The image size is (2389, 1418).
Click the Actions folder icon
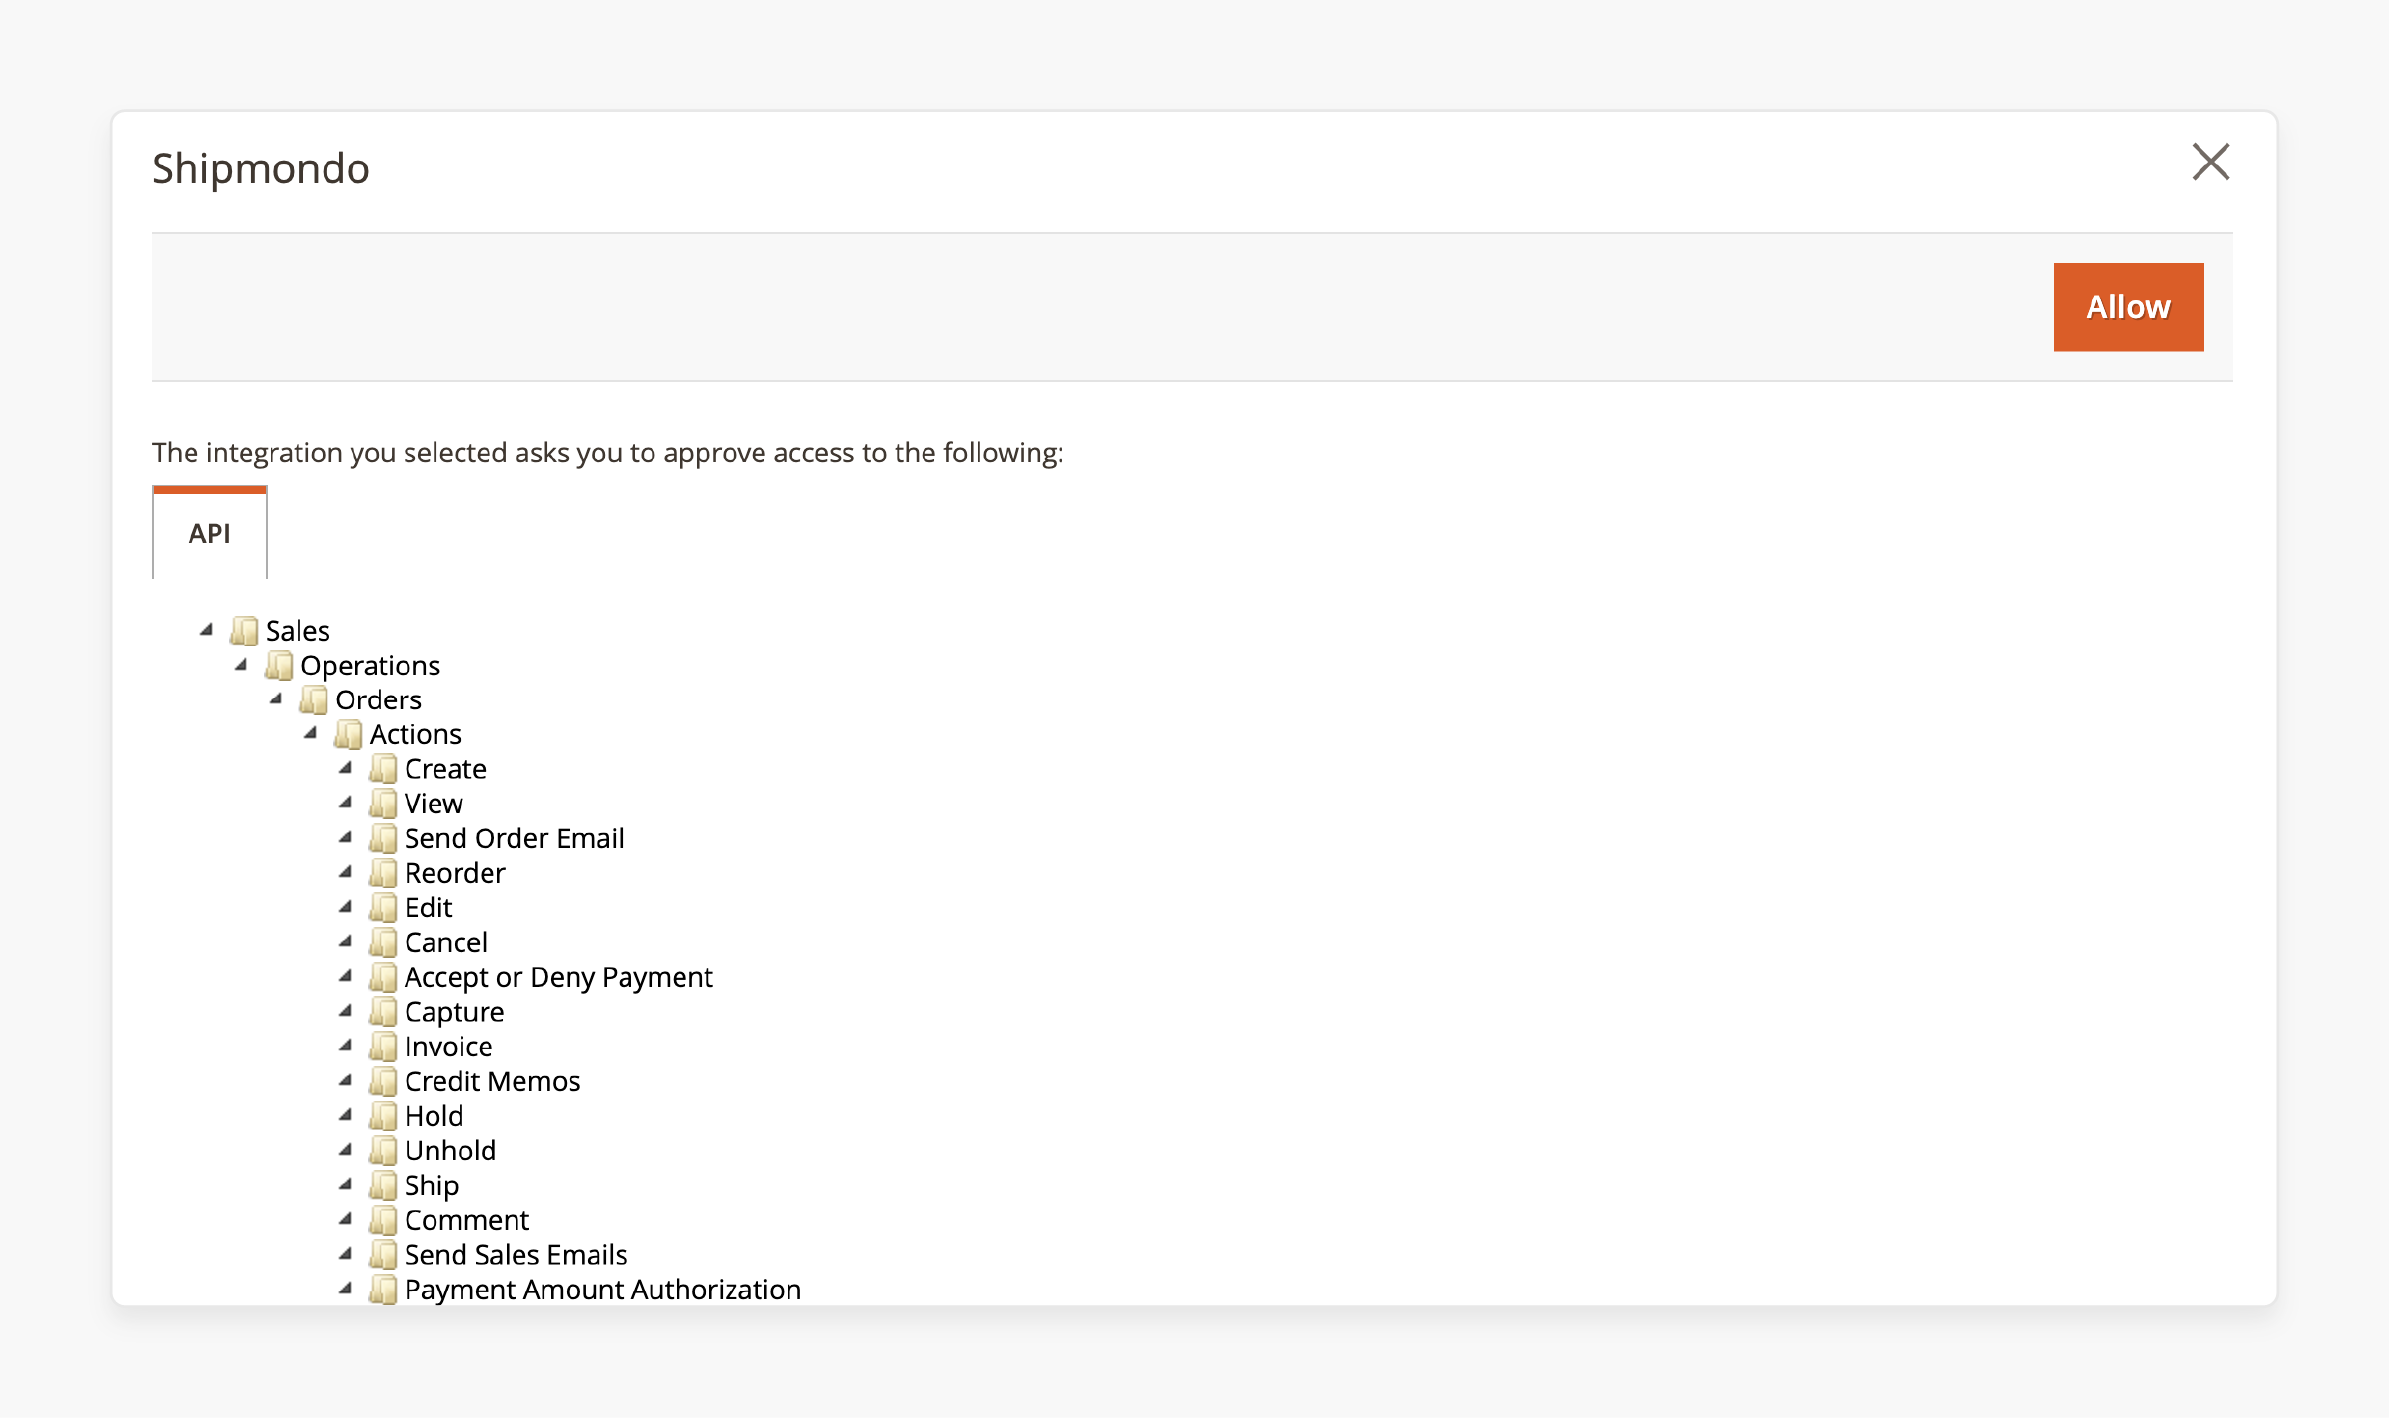(x=348, y=735)
